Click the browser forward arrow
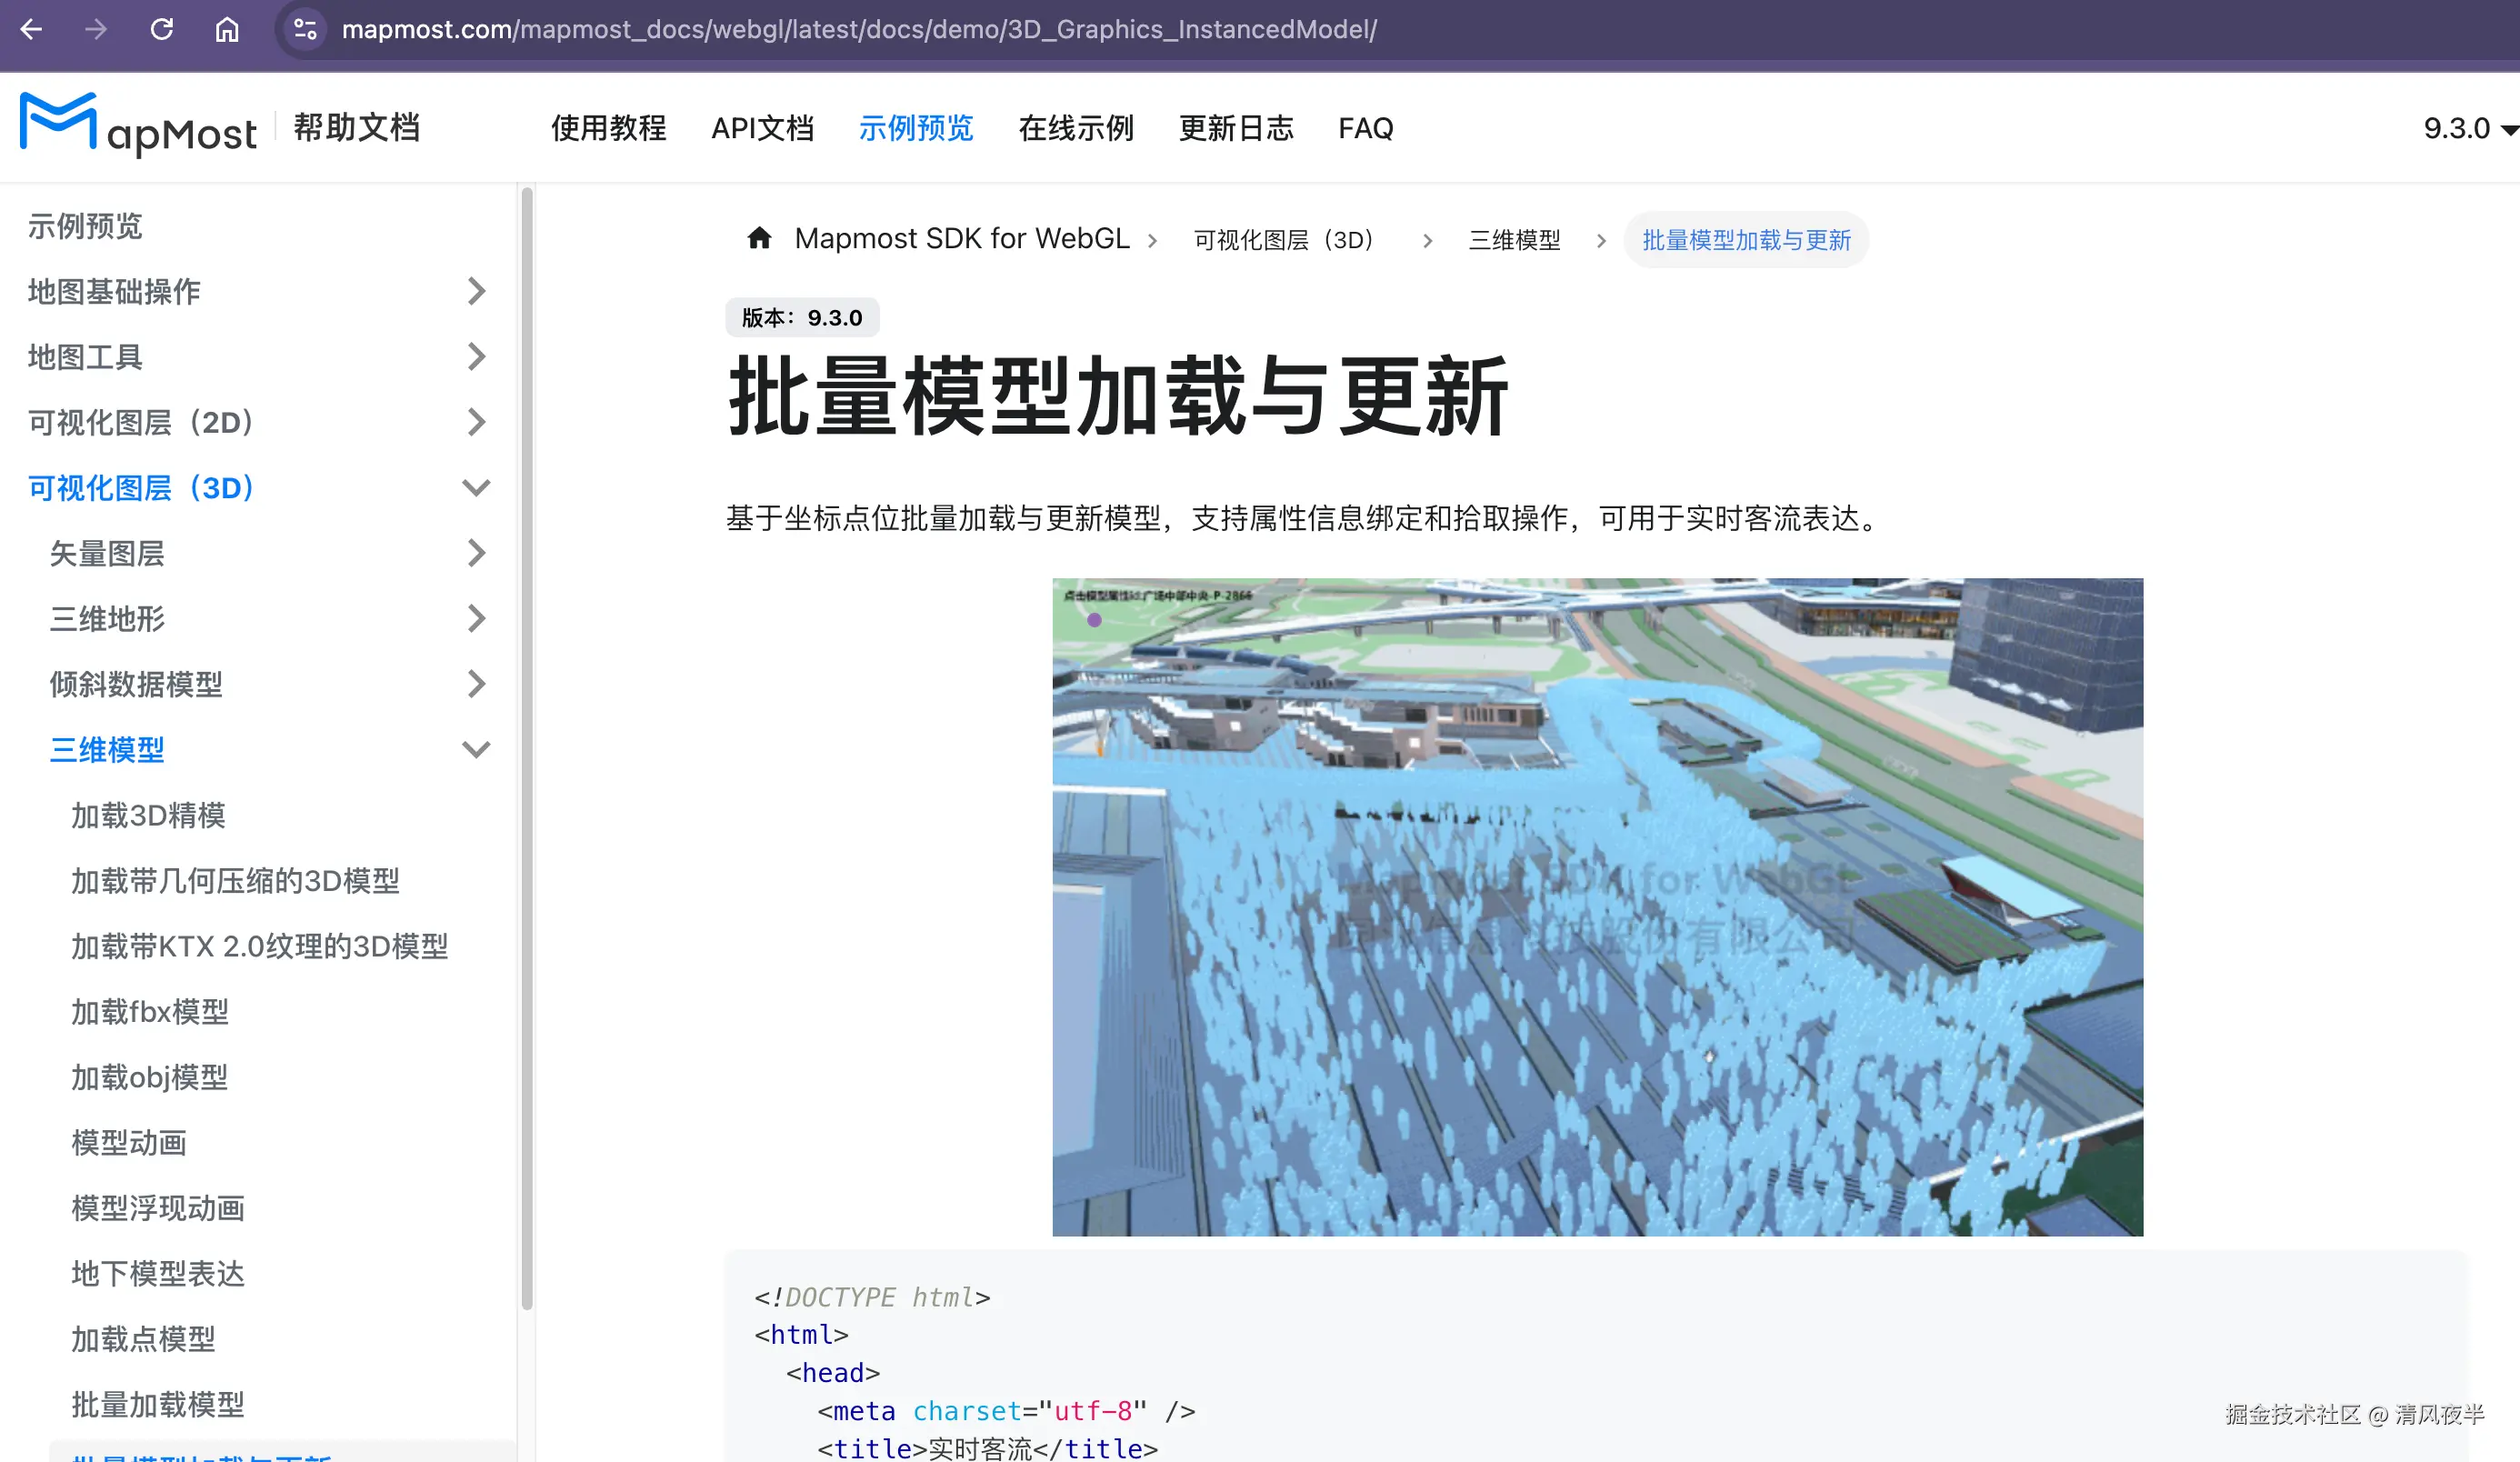 (96, 29)
